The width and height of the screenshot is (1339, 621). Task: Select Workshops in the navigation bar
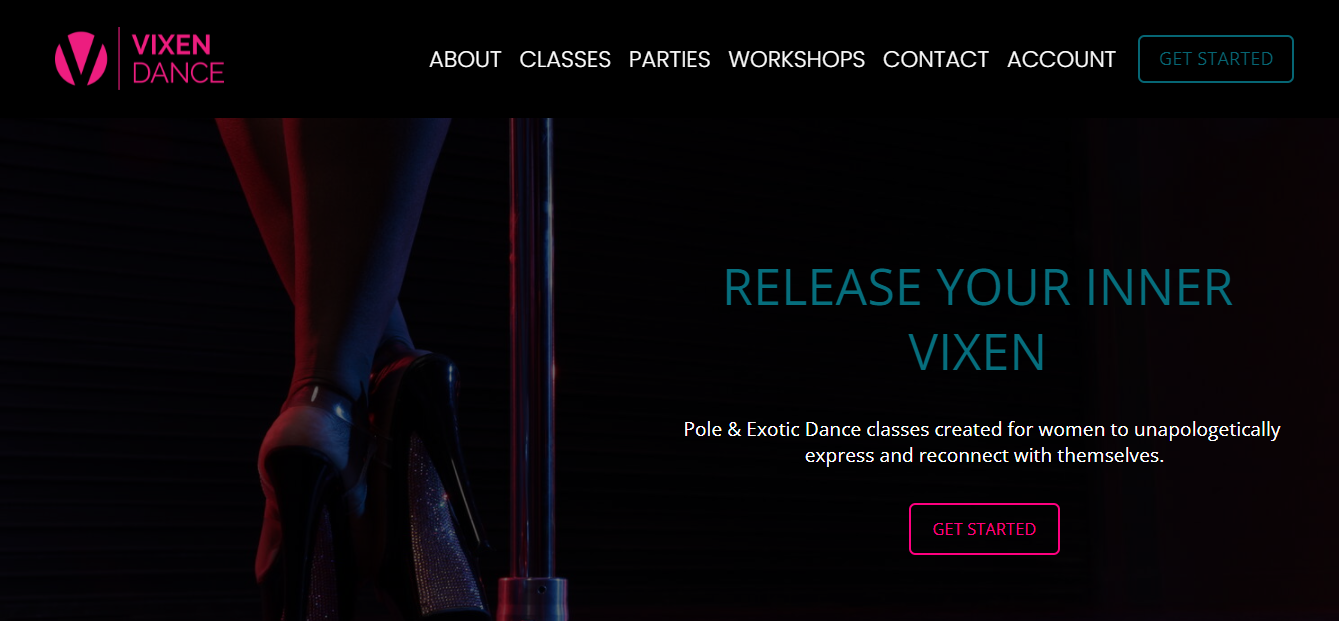(796, 59)
